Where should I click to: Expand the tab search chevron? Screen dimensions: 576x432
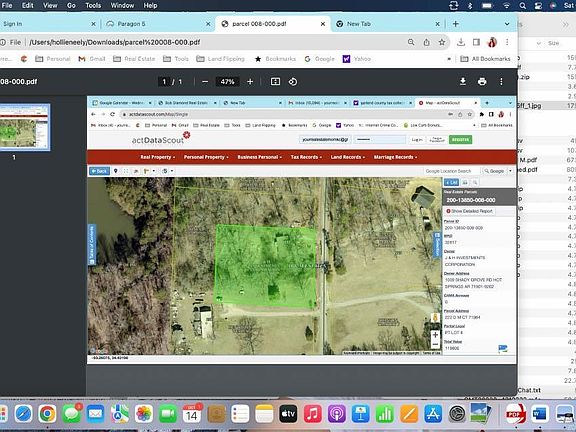507,24
